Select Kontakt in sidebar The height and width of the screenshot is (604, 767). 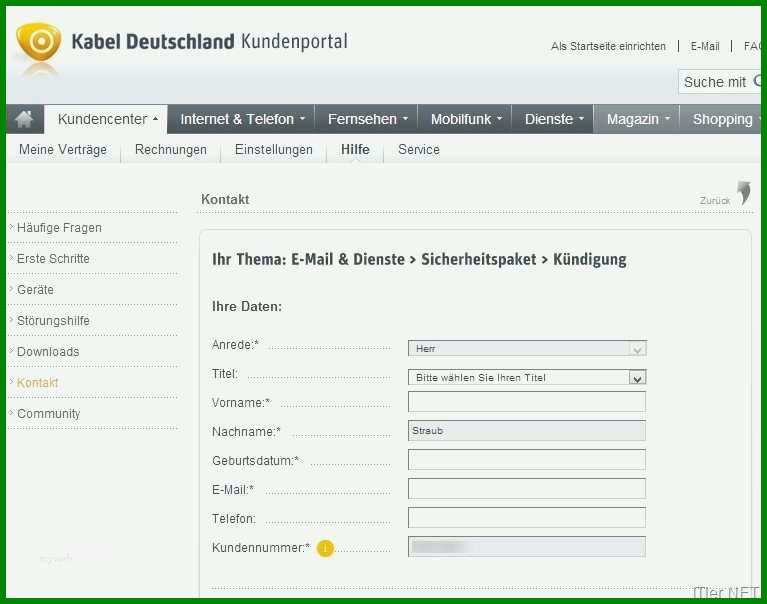[37, 382]
